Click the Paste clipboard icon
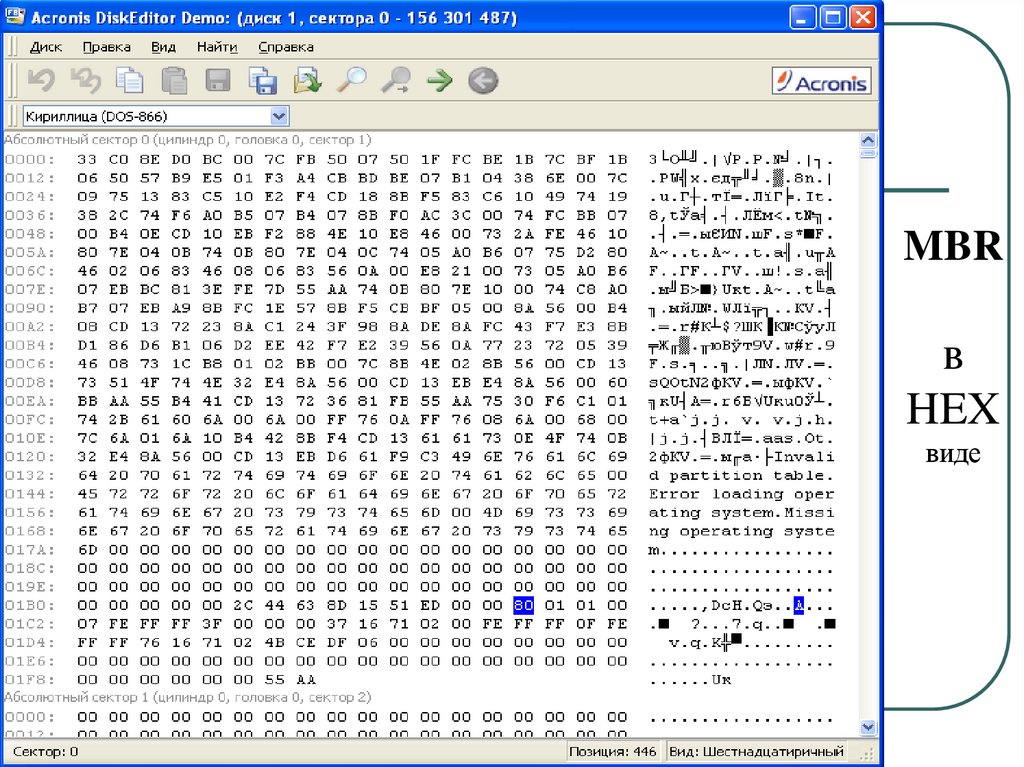The width and height of the screenshot is (1024, 767). [x=174, y=80]
